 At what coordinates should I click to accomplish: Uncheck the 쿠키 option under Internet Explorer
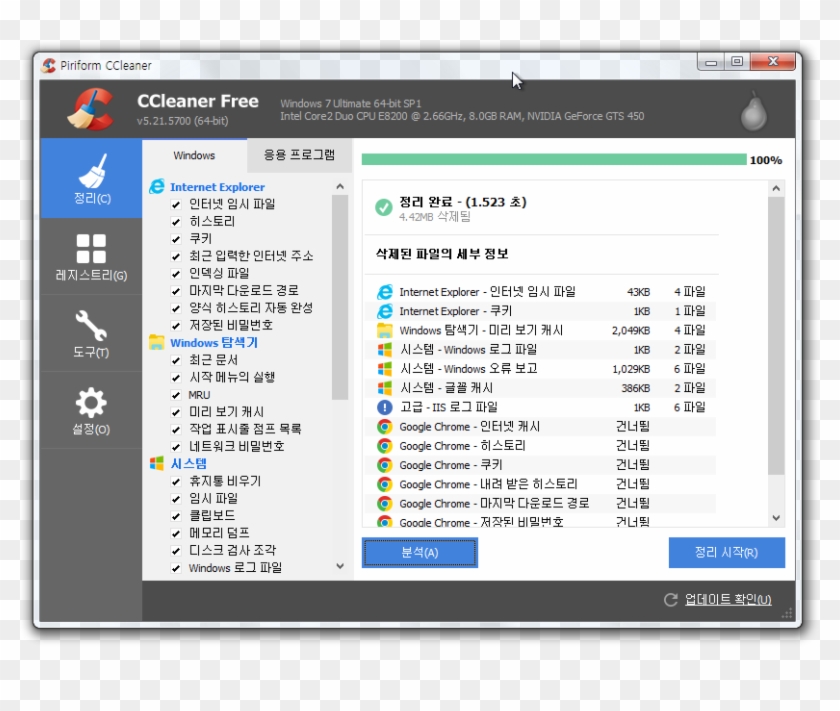point(176,238)
